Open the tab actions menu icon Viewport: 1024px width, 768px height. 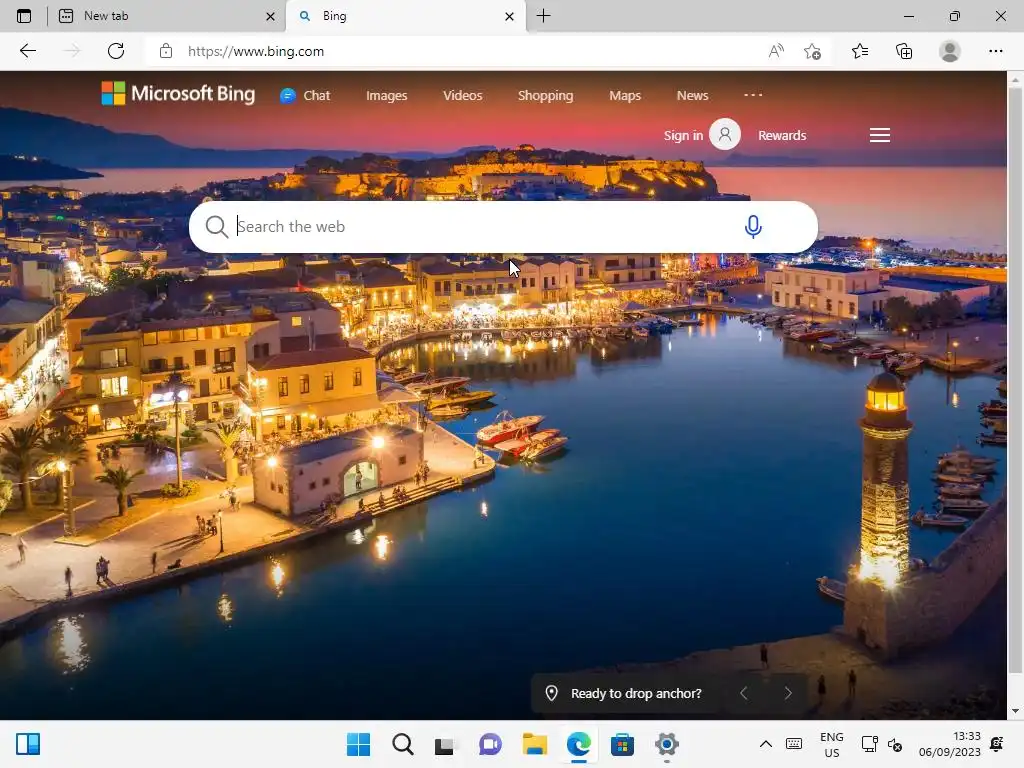click(x=24, y=16)
